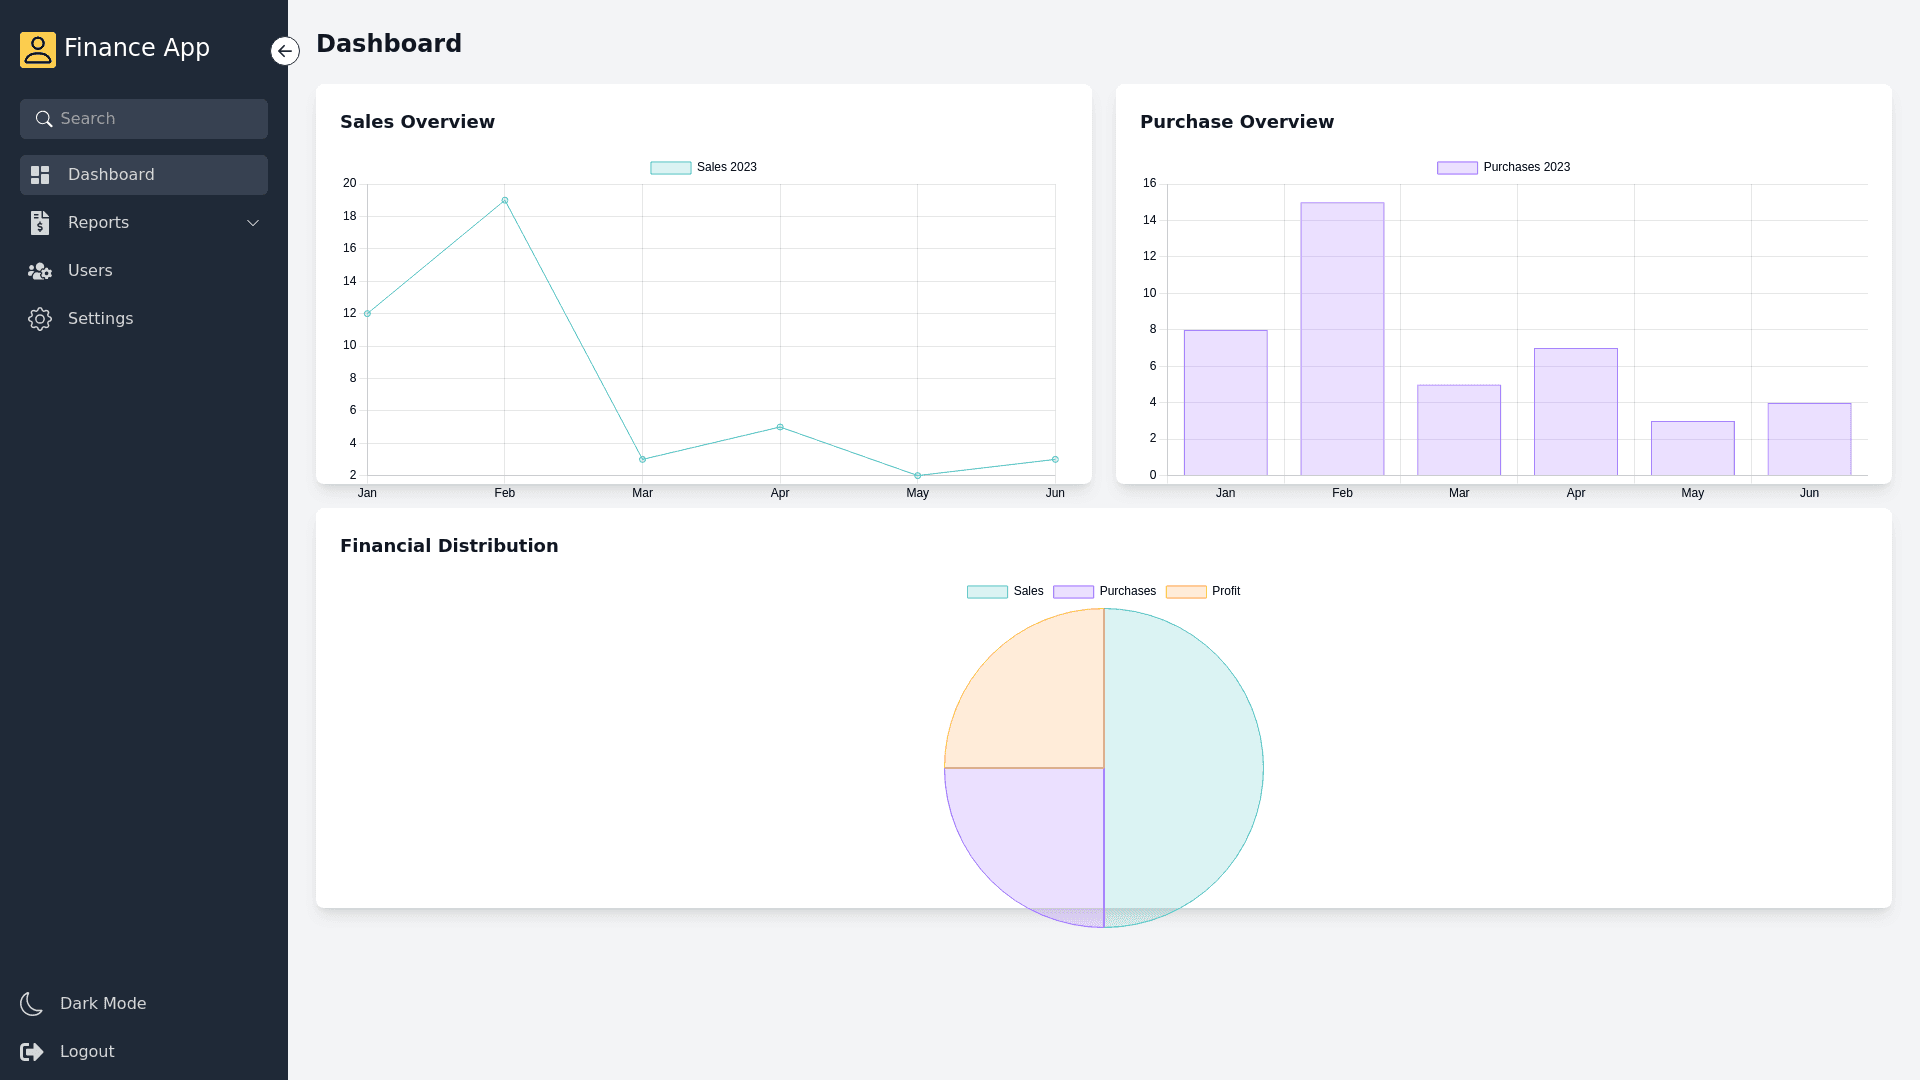
Task: Click the Dashboard grid icon
Action: pyautogui.click(x=40, y=175)
